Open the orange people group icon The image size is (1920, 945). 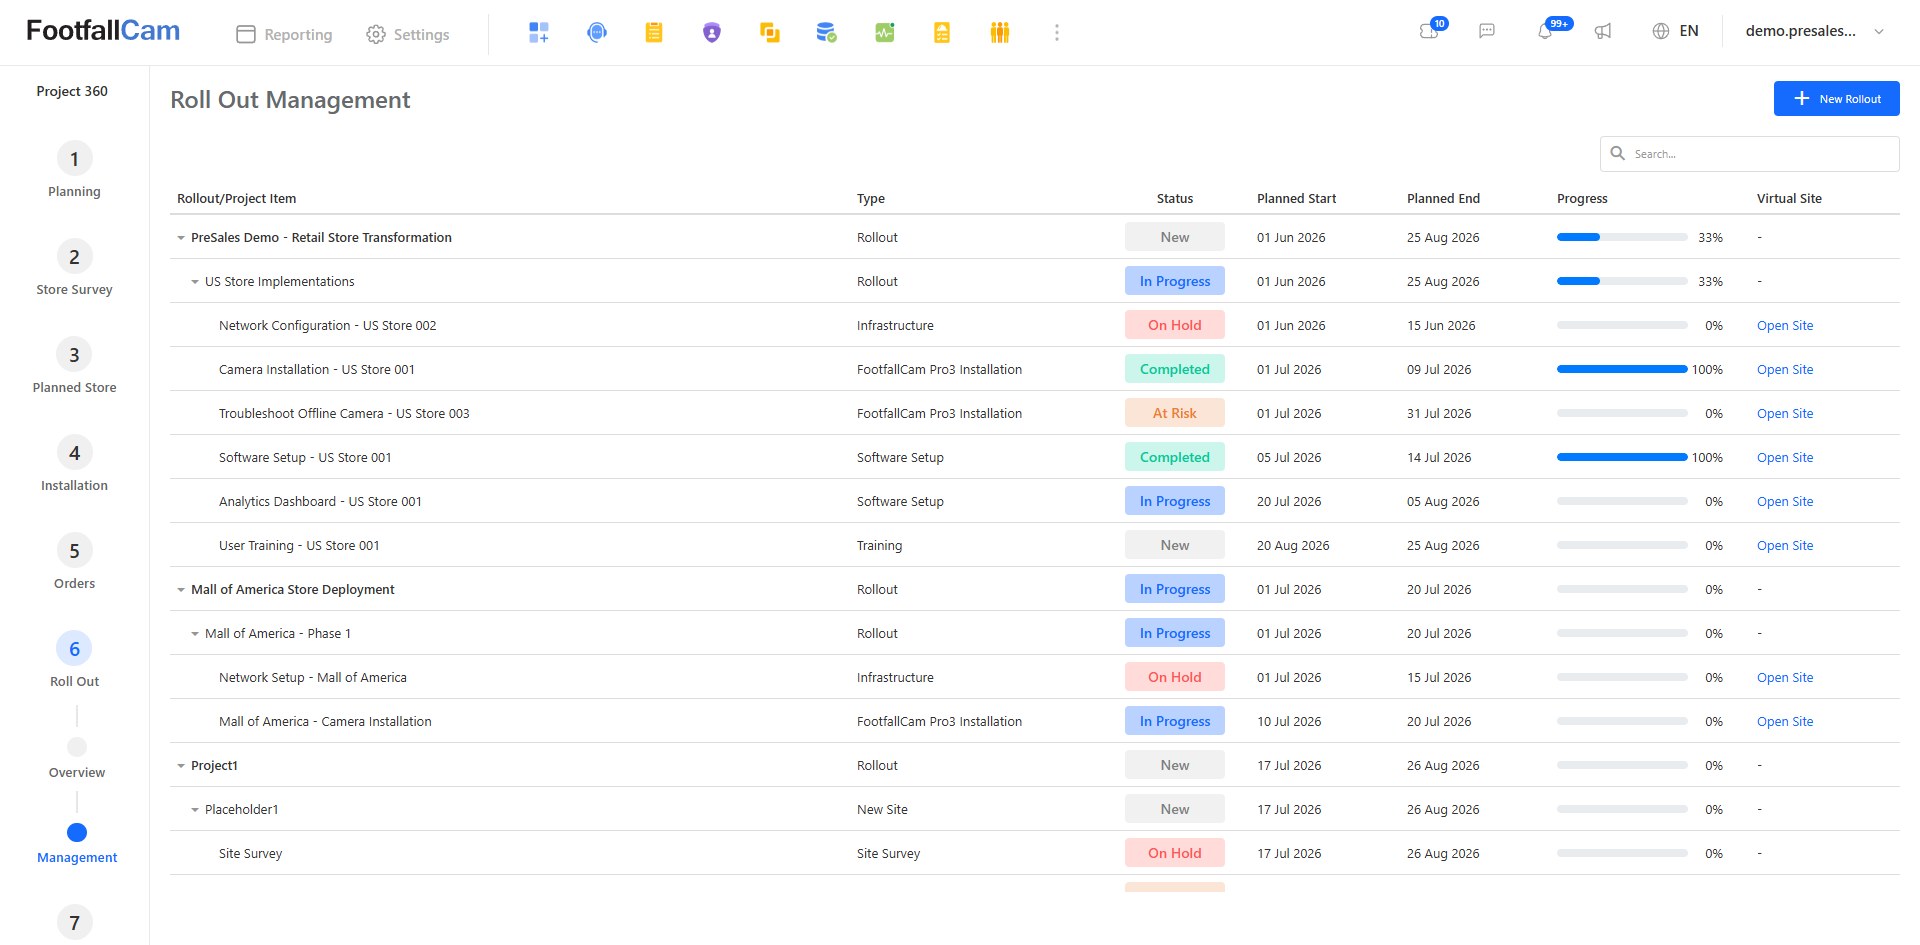pos(1000,33)
